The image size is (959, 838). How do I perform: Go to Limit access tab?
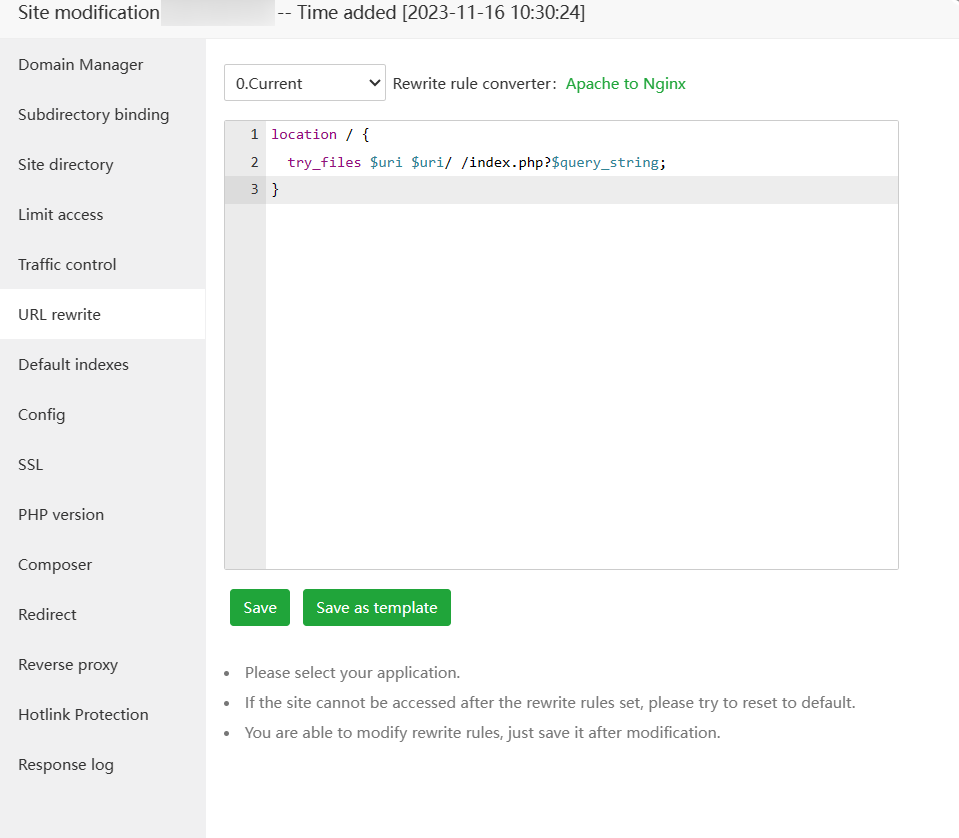pos(60,215)
